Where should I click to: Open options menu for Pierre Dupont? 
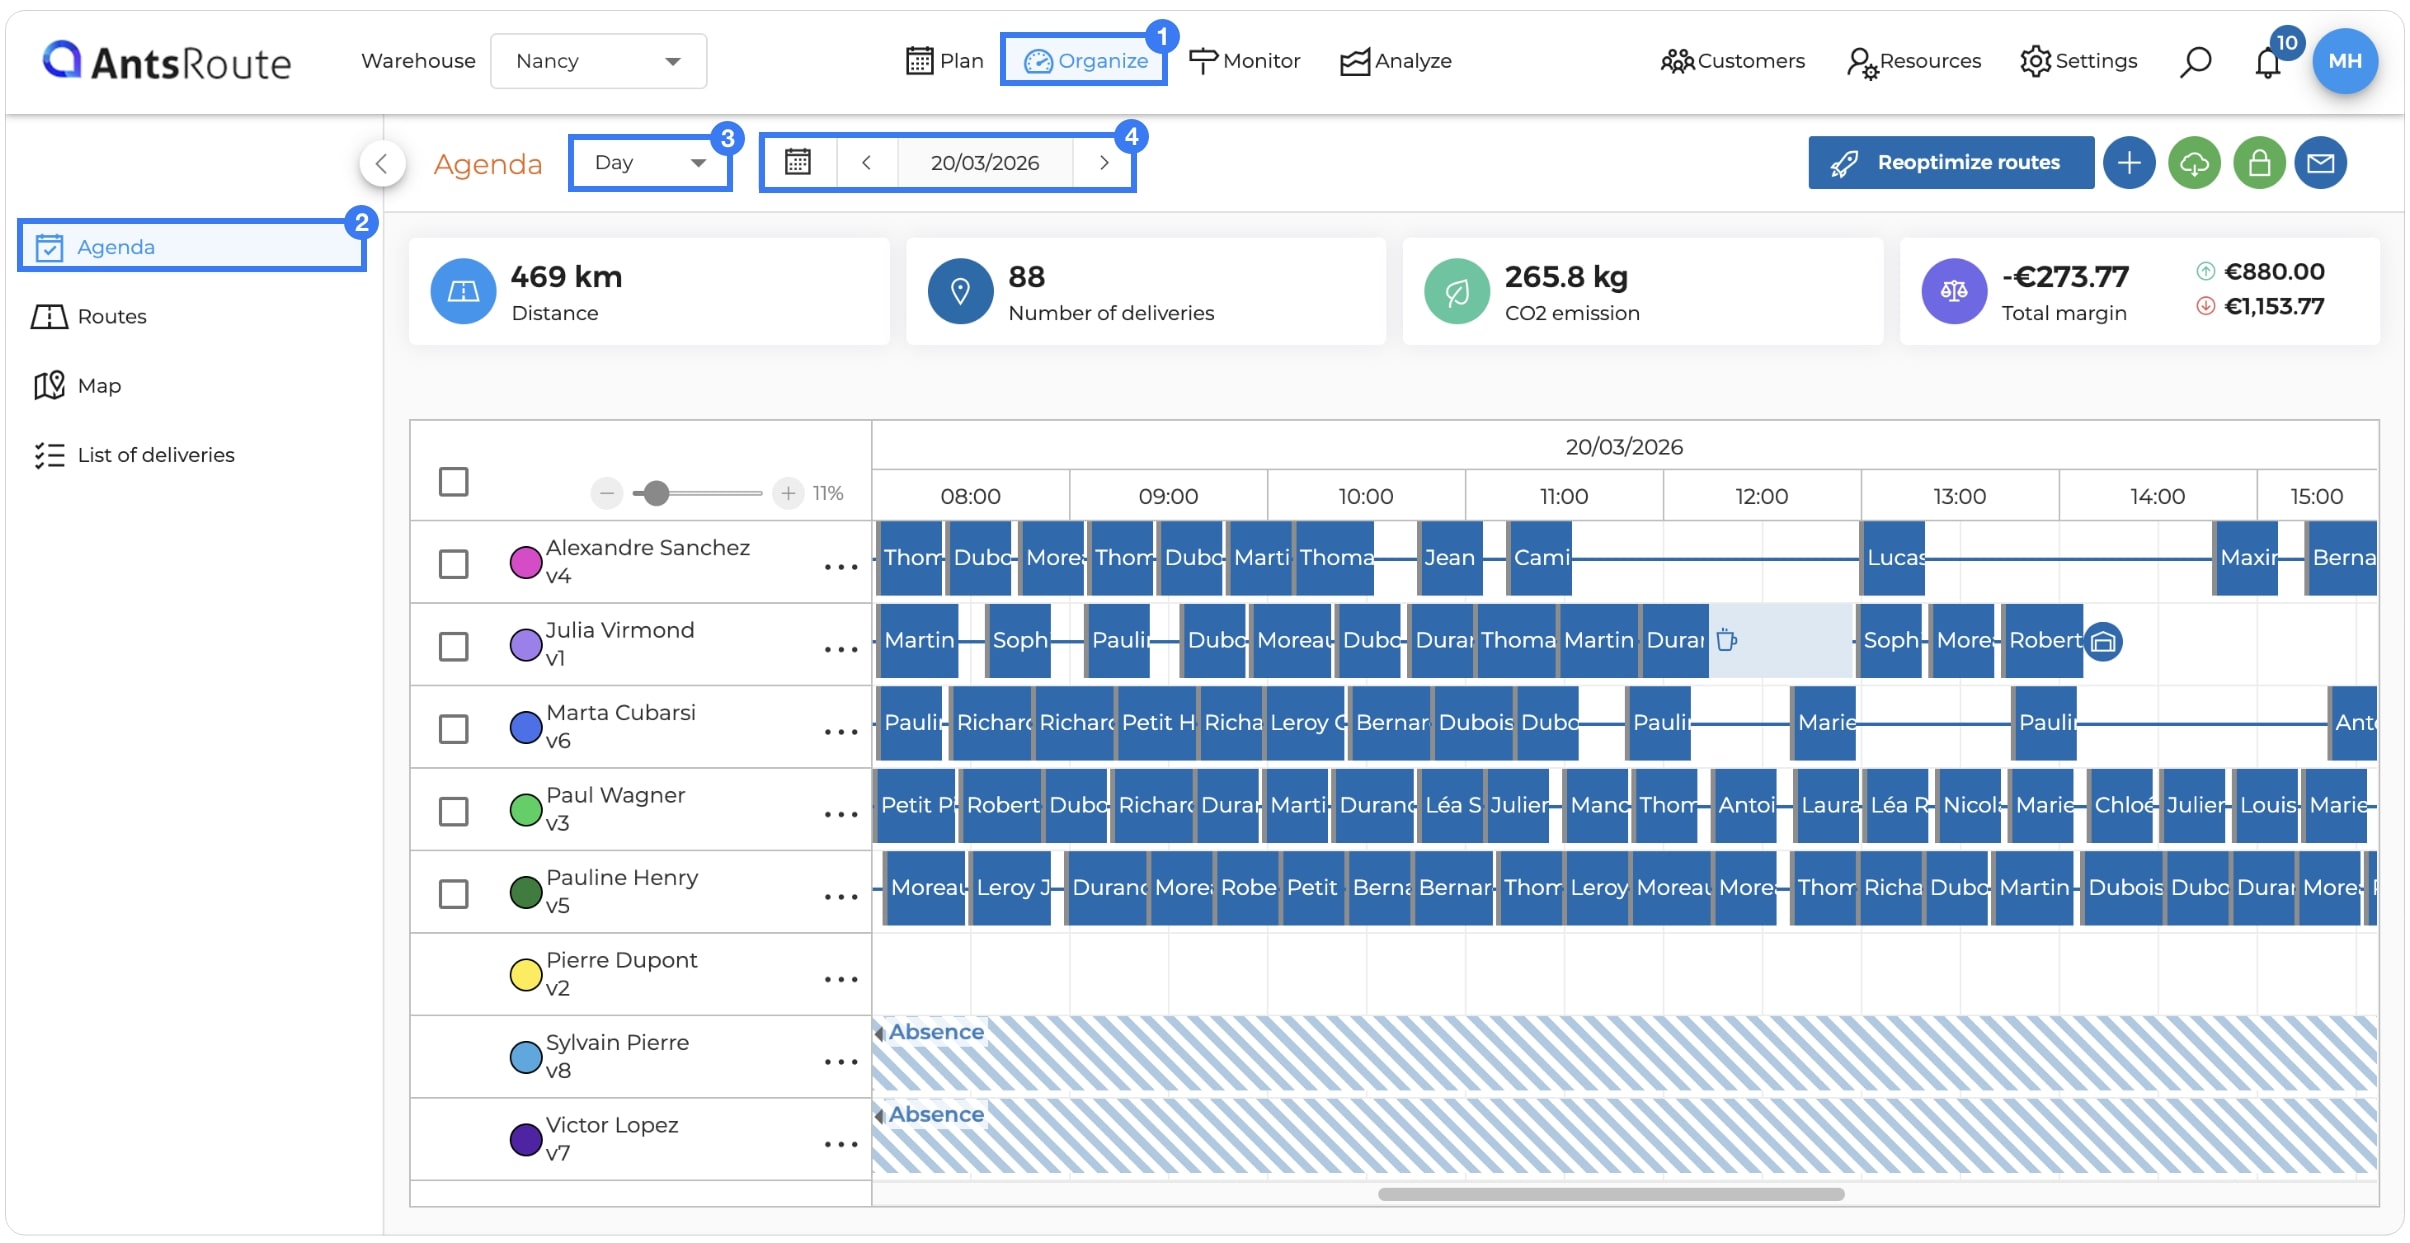(x=840, y=978)
